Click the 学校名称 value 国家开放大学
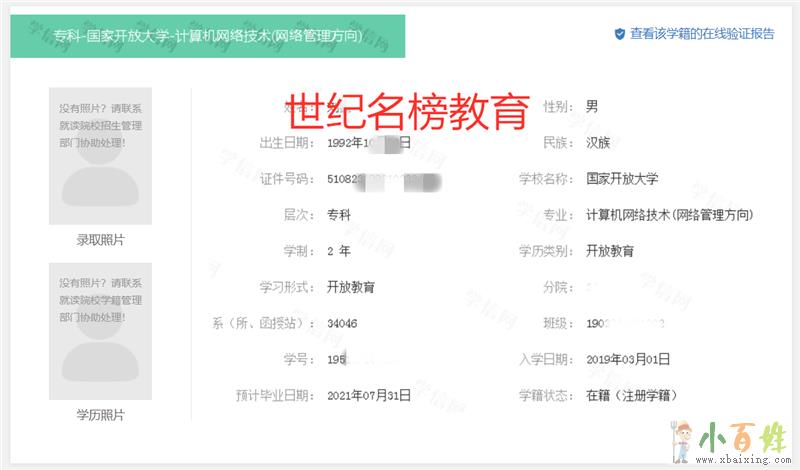The width and height of the screenshot is (800, 470). (x=622, y=178)
